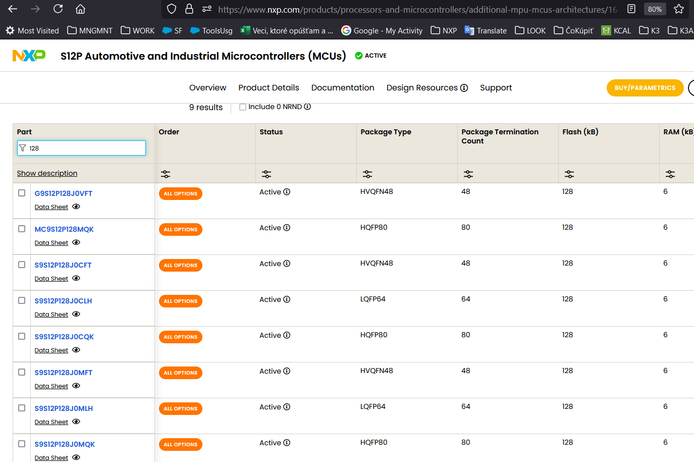Screen dimensions: 694x462
Task: Open the NXP bookmarks folder
Action: coord(444,31)
